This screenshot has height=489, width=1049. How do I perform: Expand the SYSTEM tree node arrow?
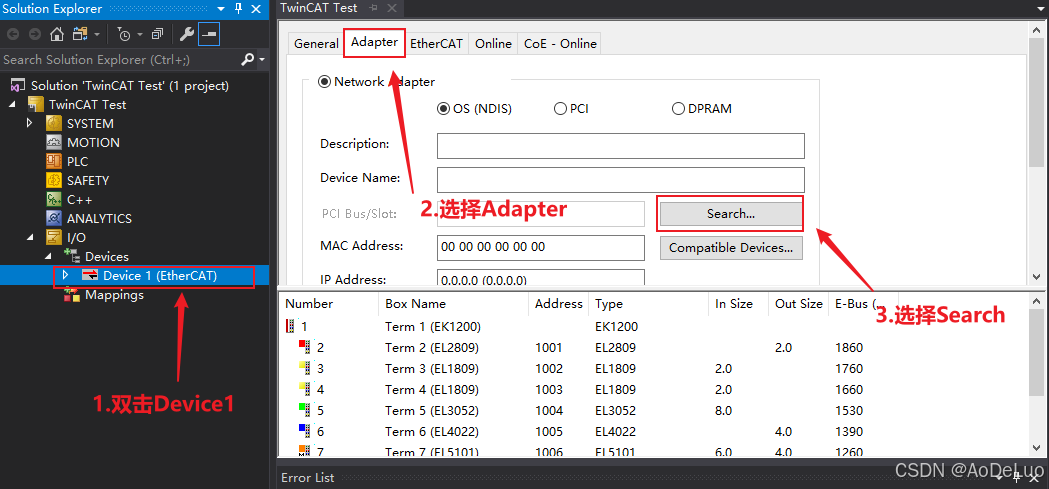(x=29, y=123)
